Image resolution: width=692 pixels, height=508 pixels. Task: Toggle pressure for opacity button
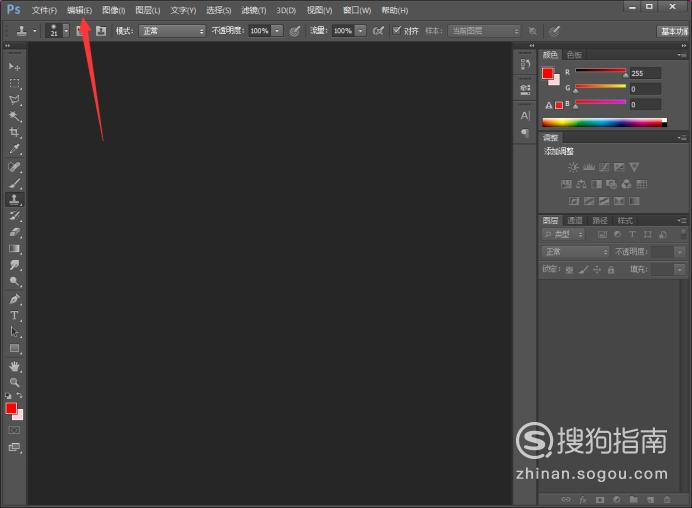tap(295, 30)
